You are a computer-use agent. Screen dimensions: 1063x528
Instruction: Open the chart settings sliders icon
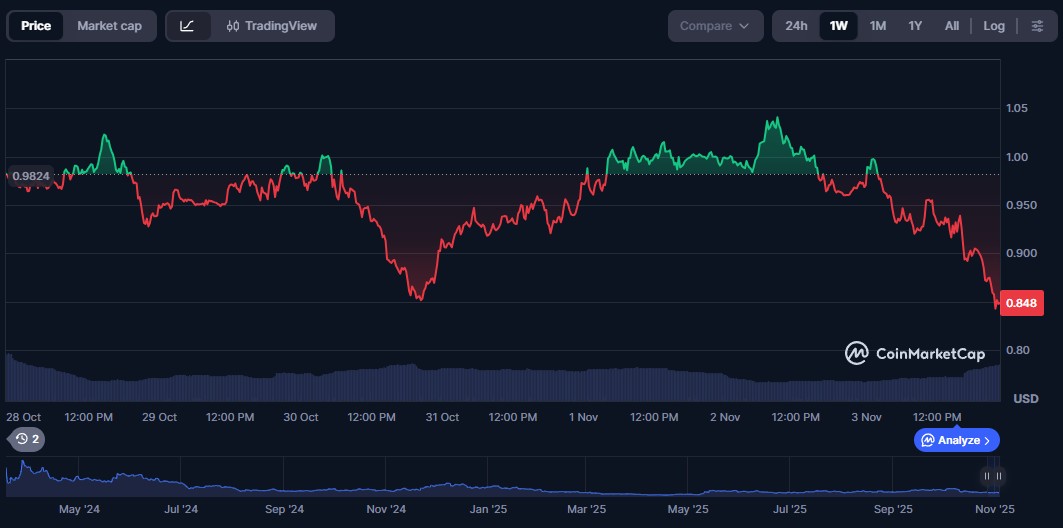(1037, 26)
